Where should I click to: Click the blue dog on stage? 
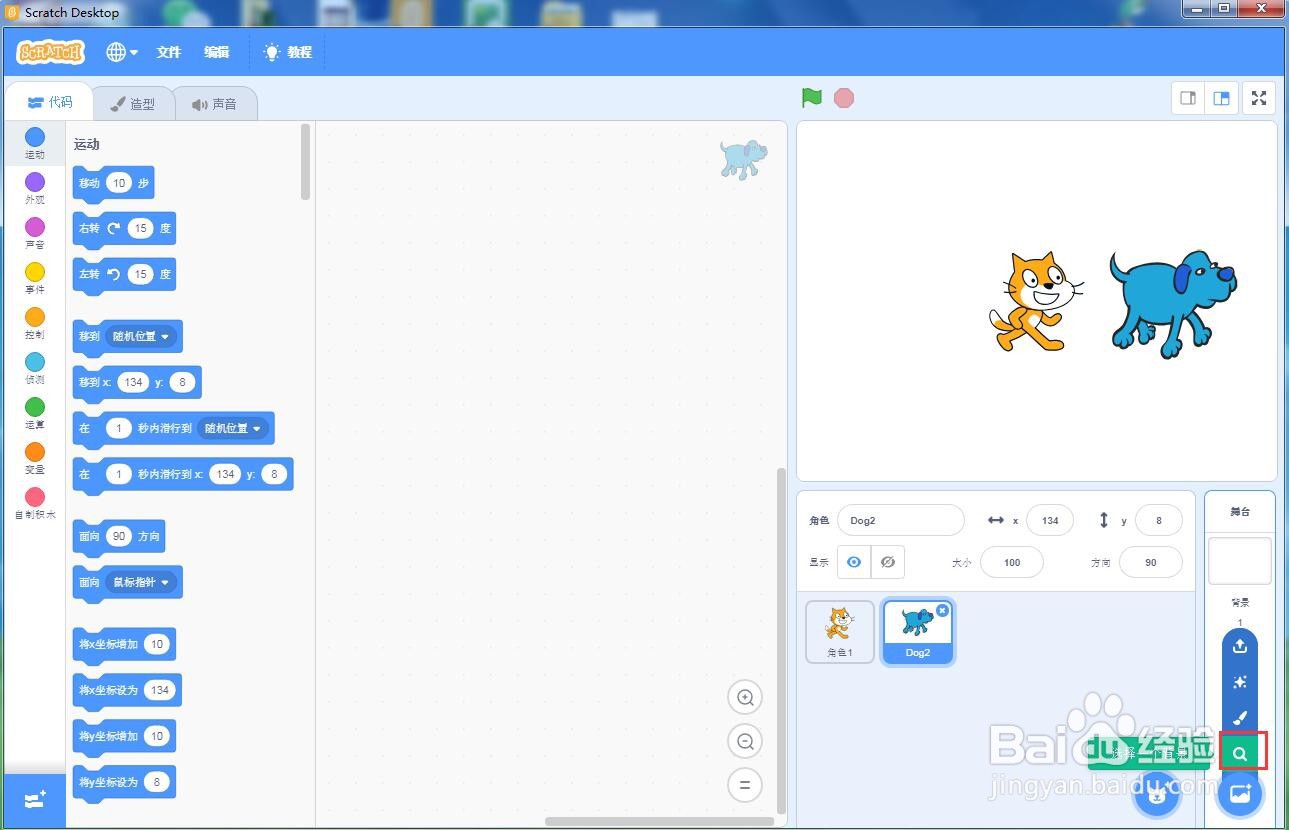(x=1172, y=303)
